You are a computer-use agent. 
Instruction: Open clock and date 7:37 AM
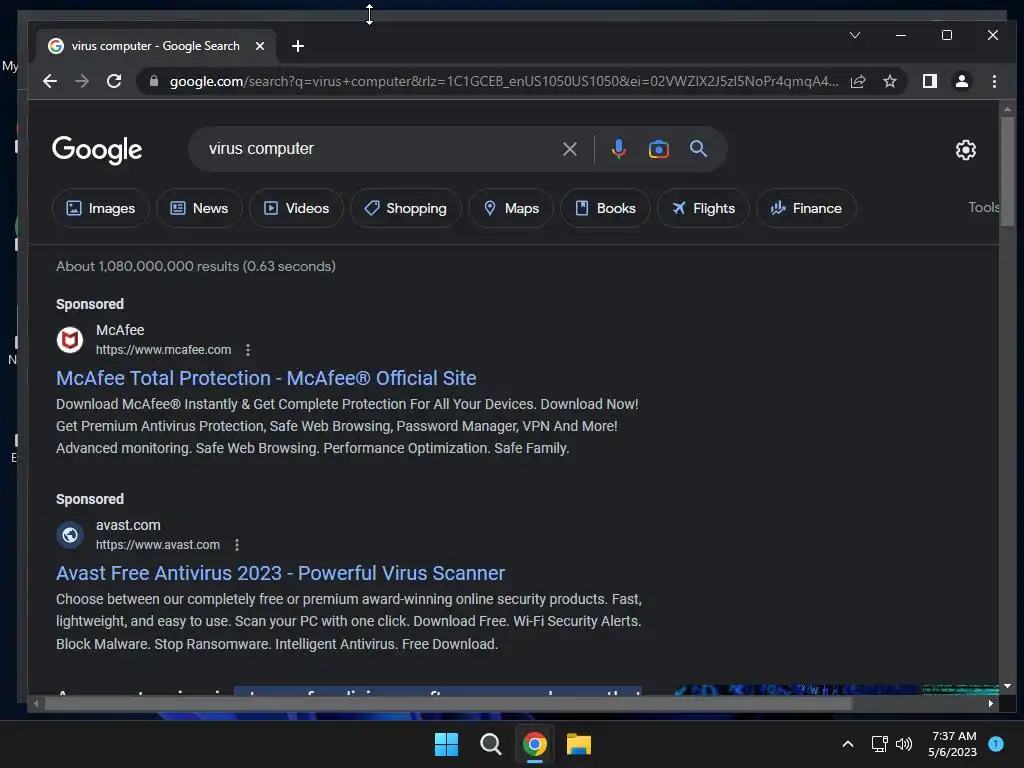[953, 744]
